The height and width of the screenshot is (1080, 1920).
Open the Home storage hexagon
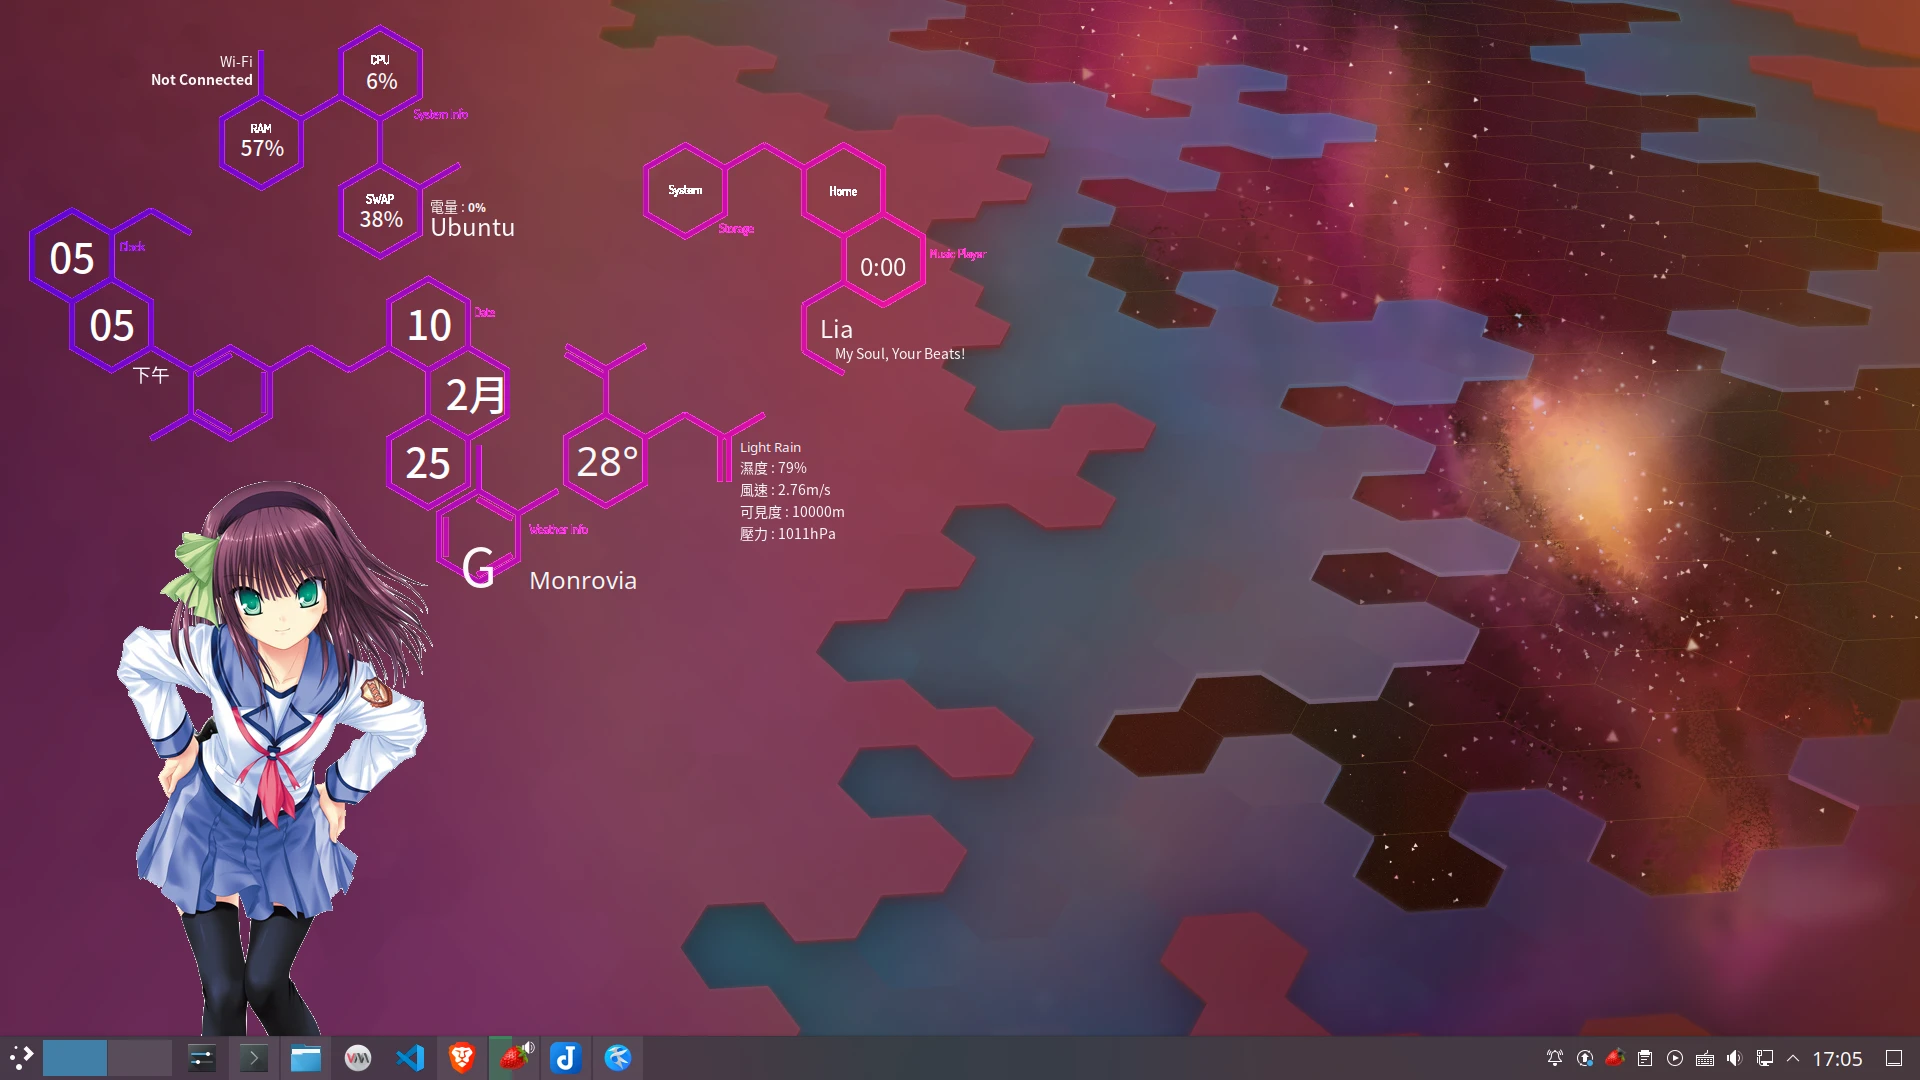pos(843,191)
